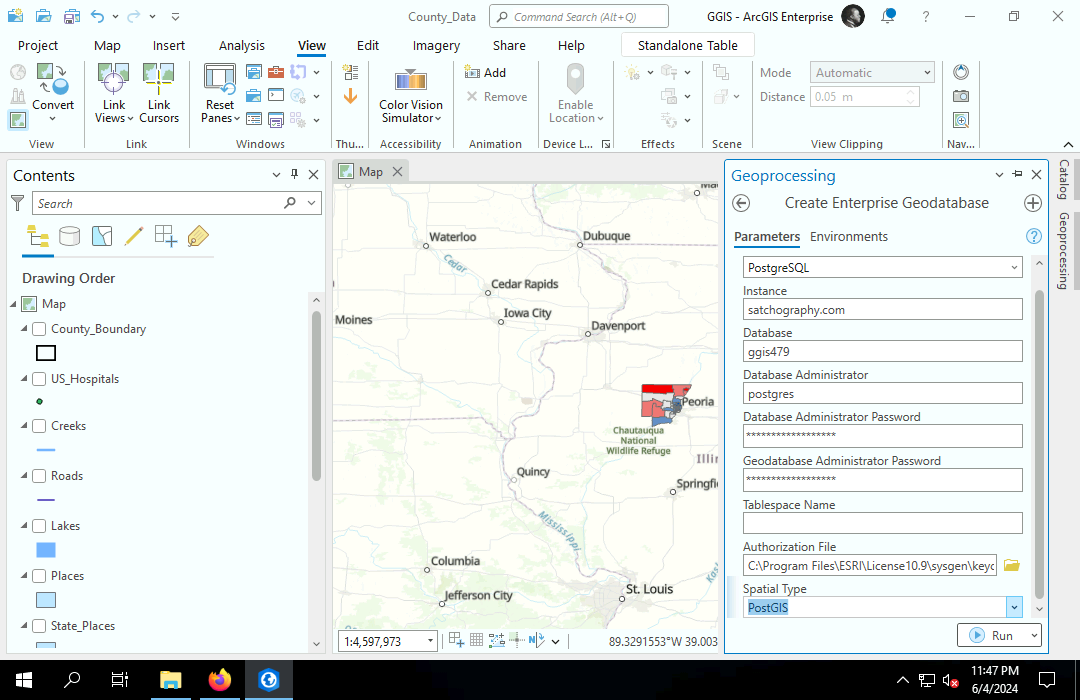Click the Tablespace Name input field
The image size is (1080, 700).
click(x=882, y=523)
